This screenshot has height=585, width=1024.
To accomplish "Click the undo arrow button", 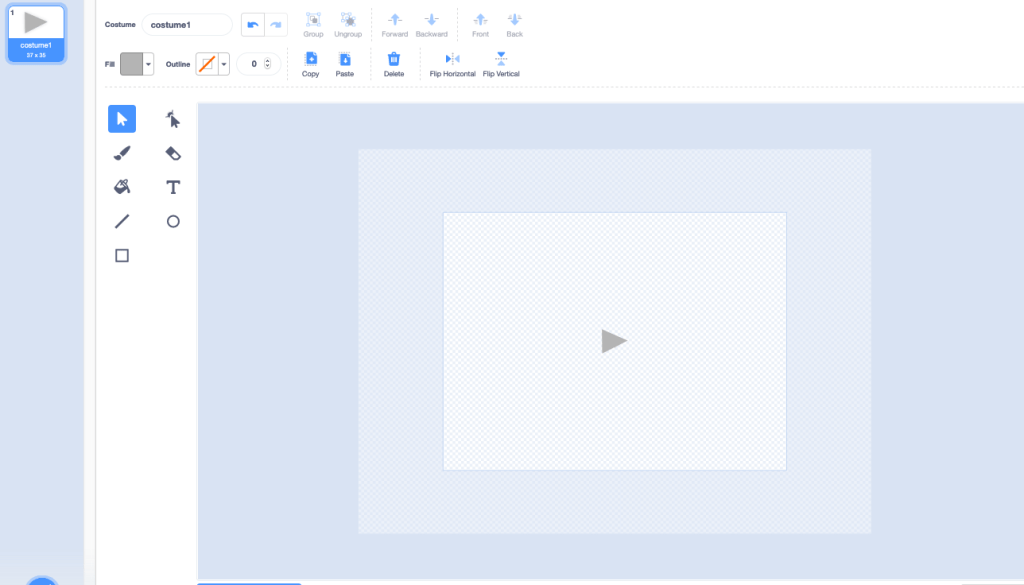I will tap(253, 24).
